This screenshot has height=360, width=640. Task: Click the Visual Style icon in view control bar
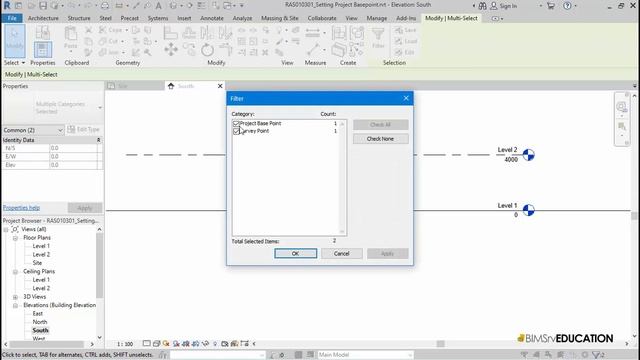(x=156, y=344)
